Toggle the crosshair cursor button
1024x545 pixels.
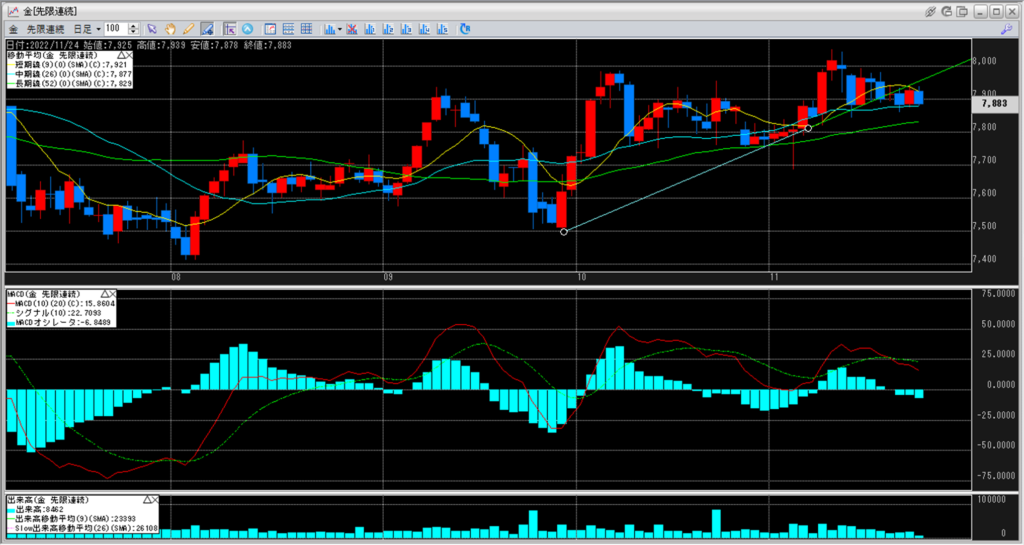pos(229,29)
